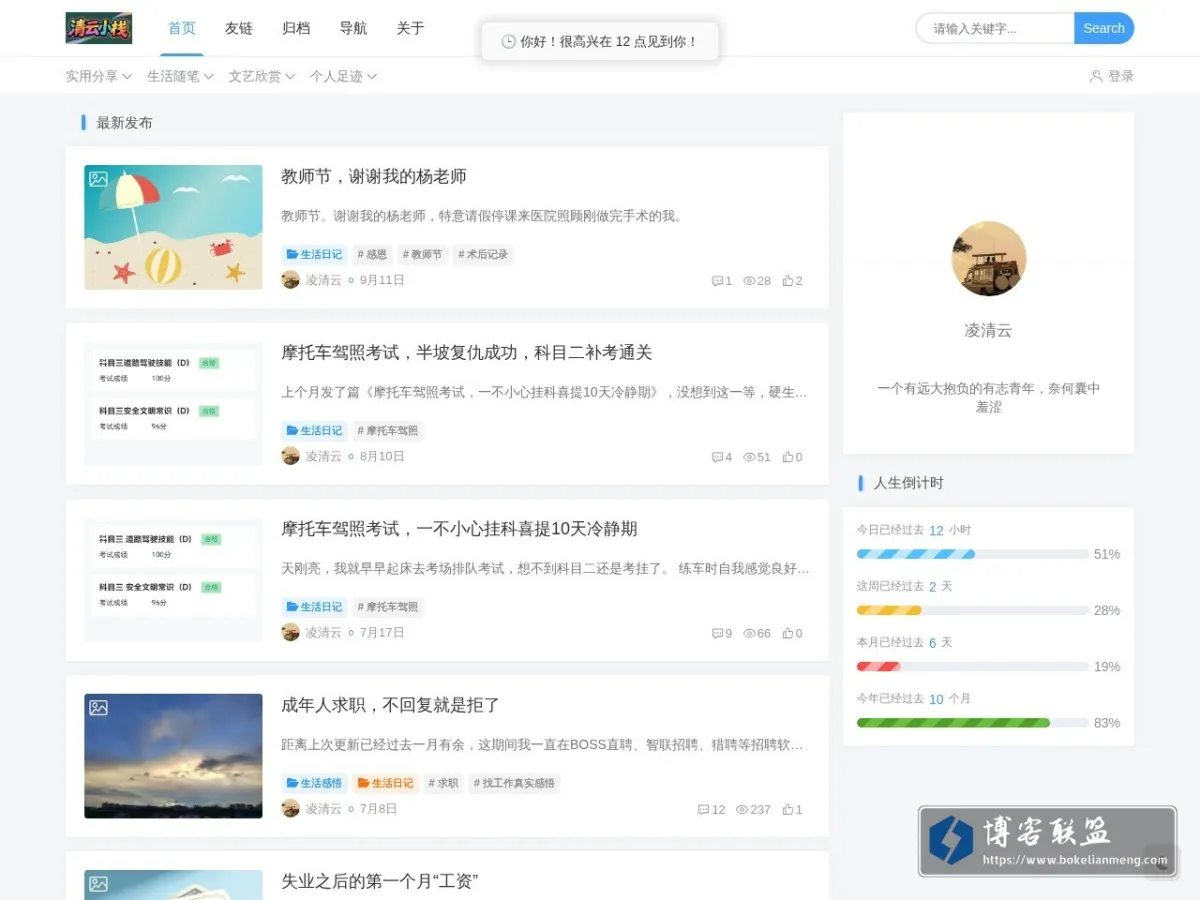Image resolution: width=1200 pixels, height=900 pixels.
Task: Click the 最新发布 section heading
Action: [124, 123]
